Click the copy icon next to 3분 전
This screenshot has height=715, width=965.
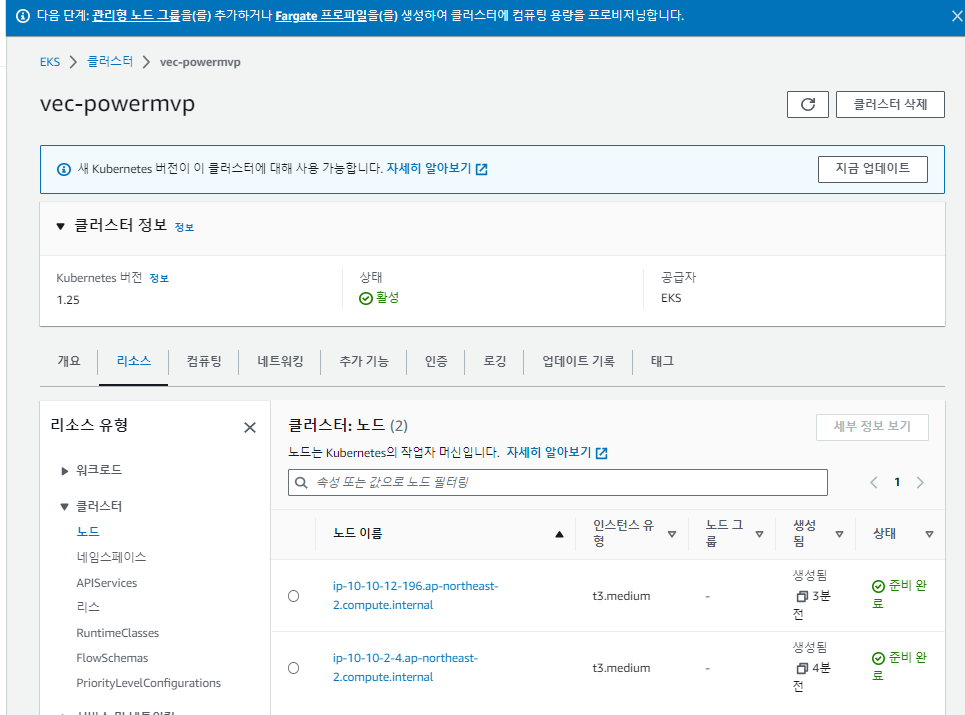coord(802,596)
